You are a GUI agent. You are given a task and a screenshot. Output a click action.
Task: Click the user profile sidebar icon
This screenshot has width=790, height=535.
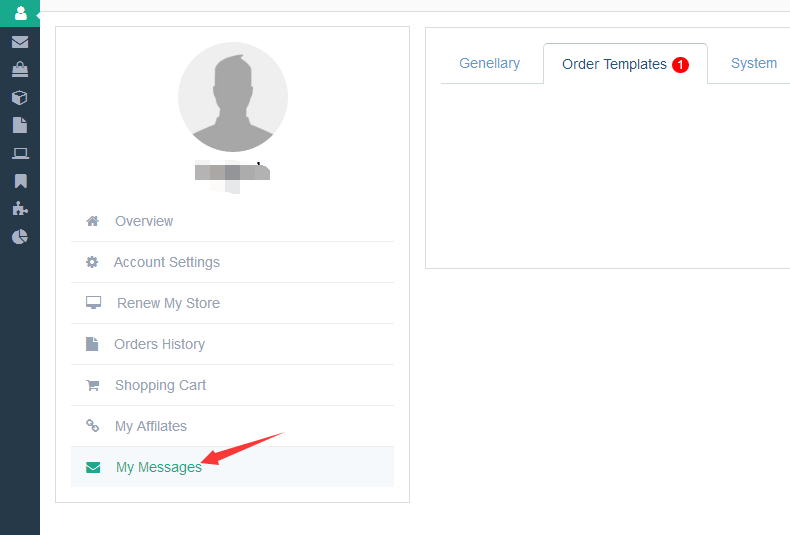pyautogui.click(x=20, y=13)
